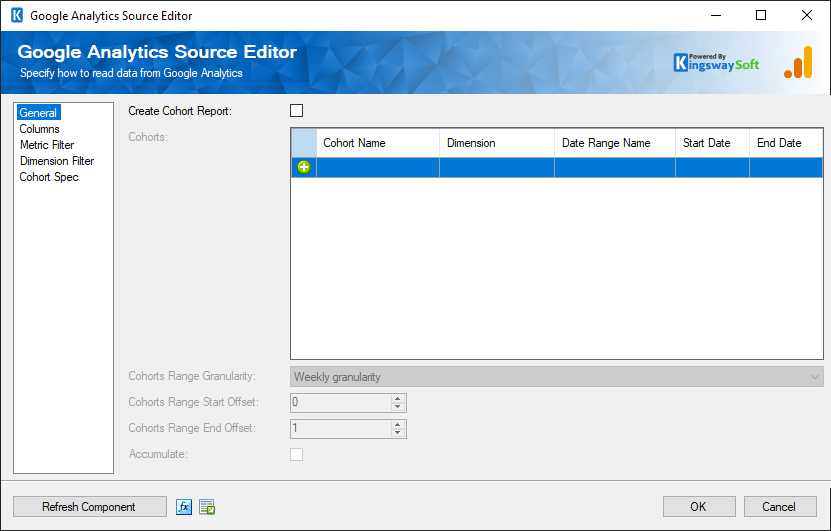
Task: Click the new row Dimension cell
Action: [497, 167]
